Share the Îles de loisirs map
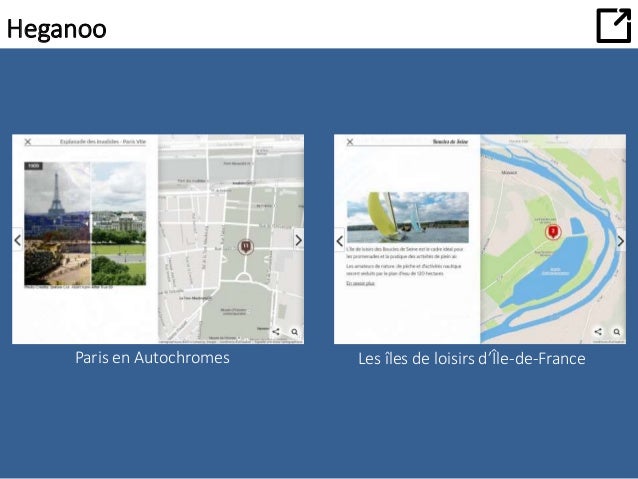Image resolution: width=638 pixels, height=479 pixels. (598, 332)
